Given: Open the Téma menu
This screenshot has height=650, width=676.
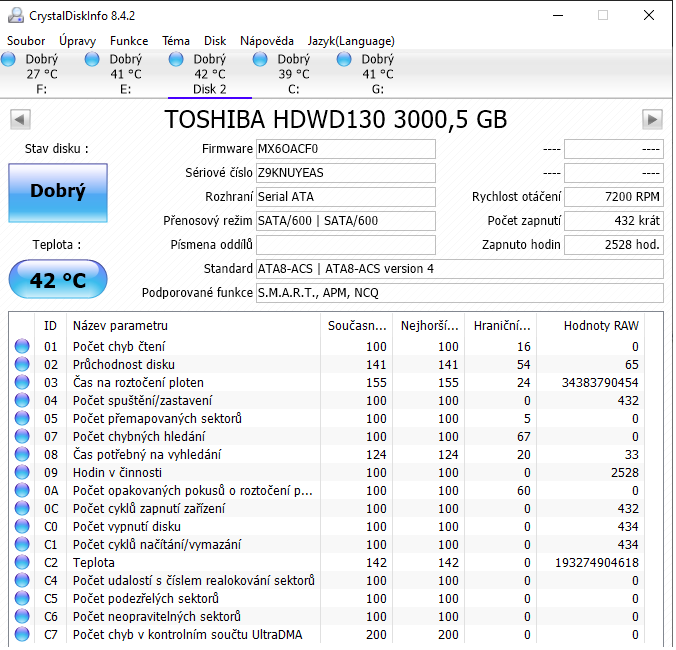Looking at the screenshot, I should [x=176, y=41].
